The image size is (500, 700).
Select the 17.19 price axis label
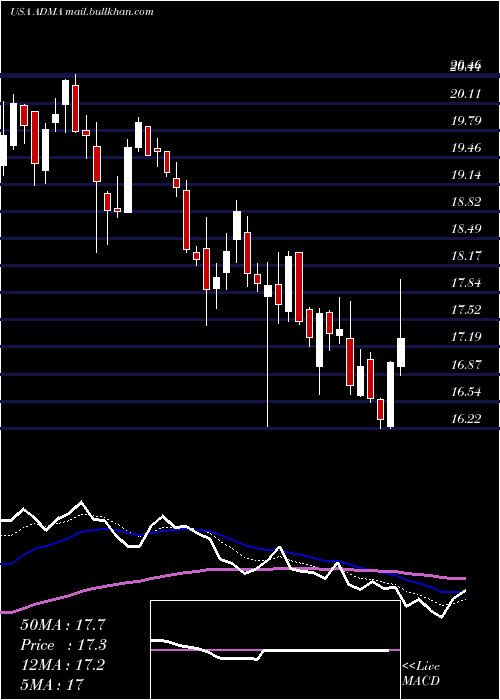point(466,337)
